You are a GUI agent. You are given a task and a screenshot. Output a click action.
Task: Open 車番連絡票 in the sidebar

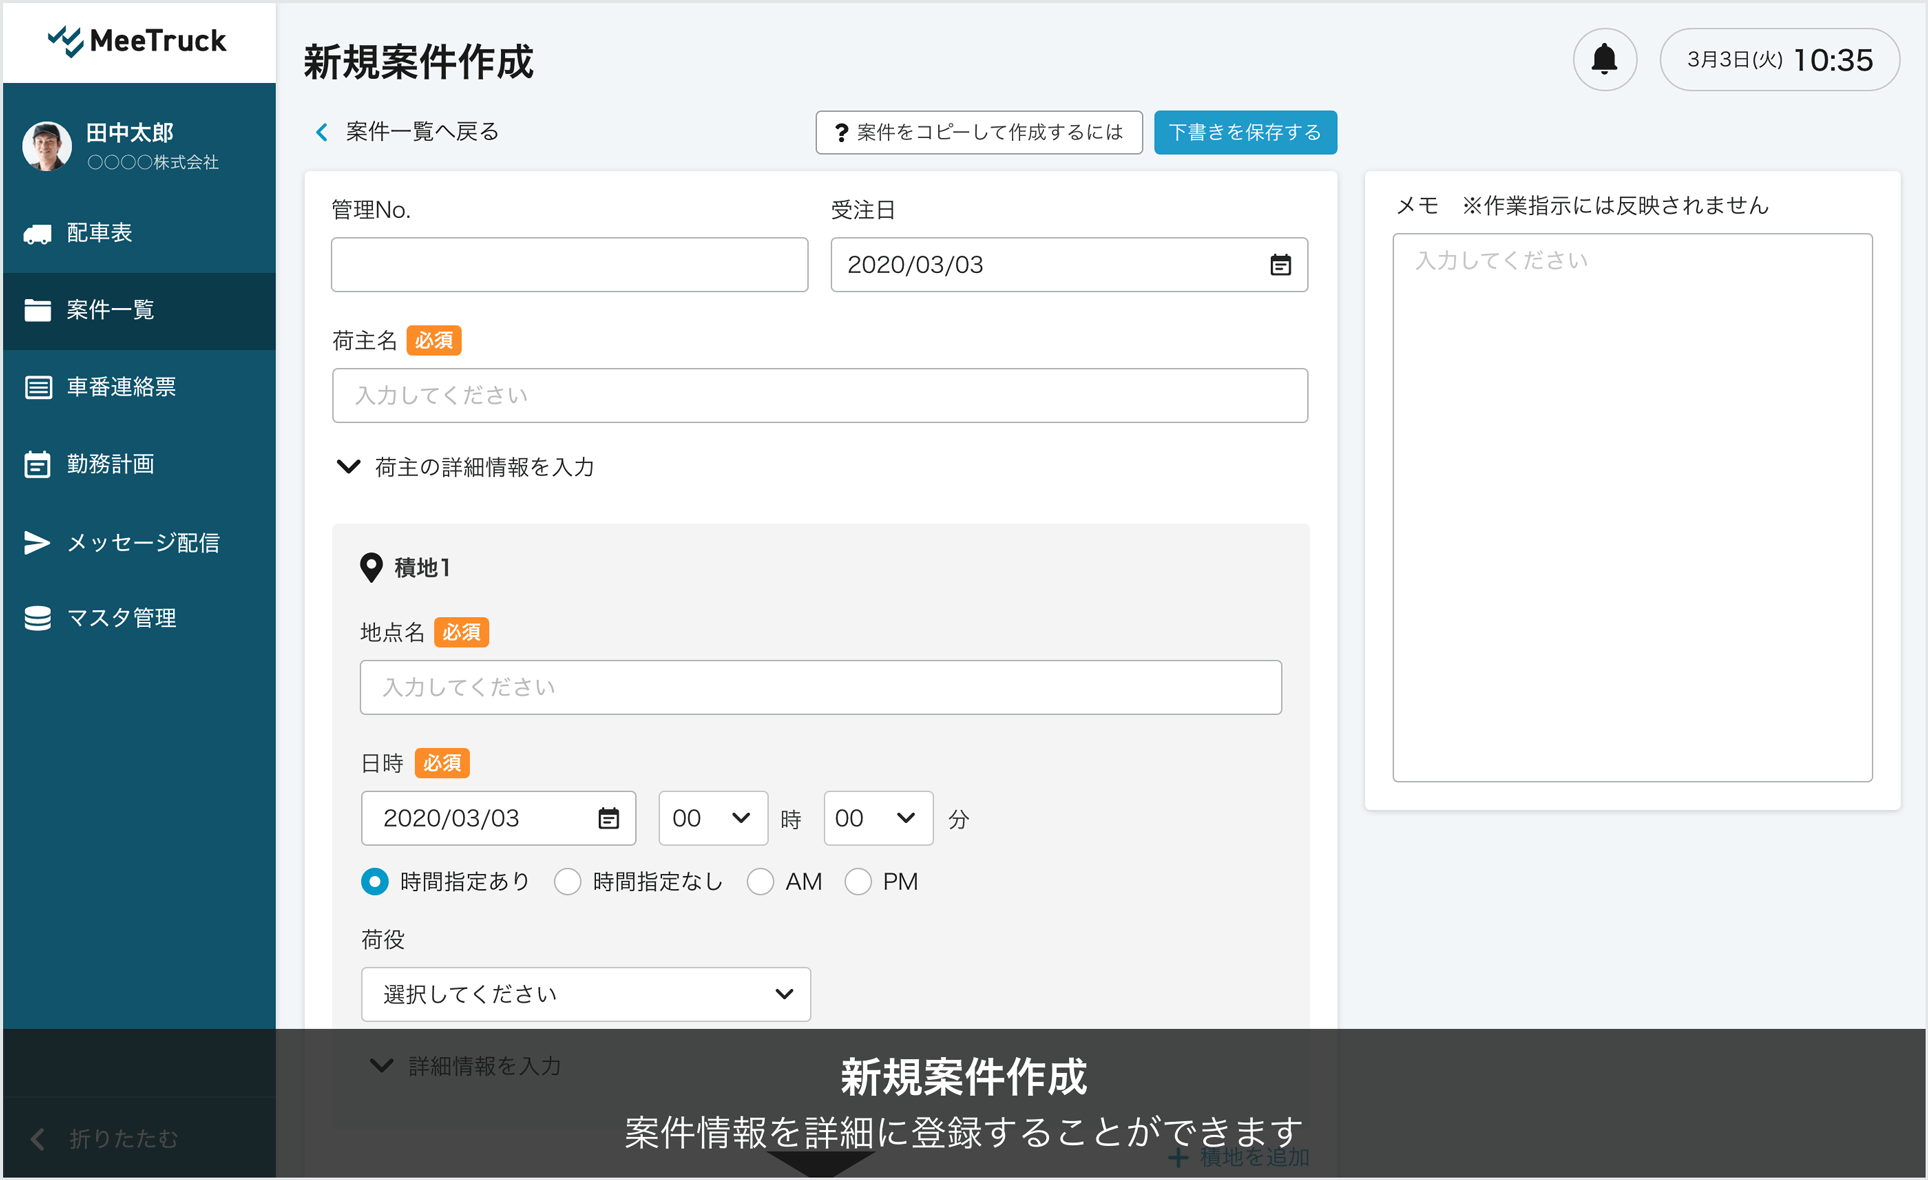(120, 387)
